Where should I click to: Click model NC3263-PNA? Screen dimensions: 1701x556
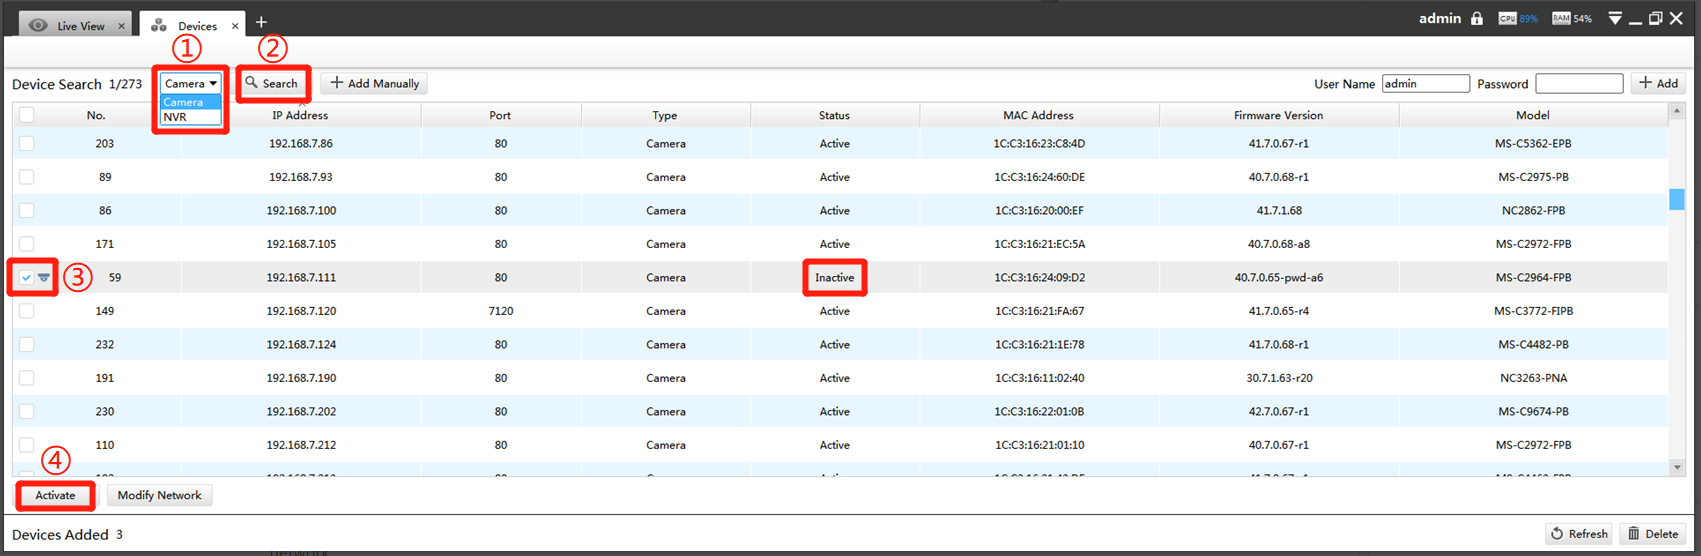click(1533, 378)
